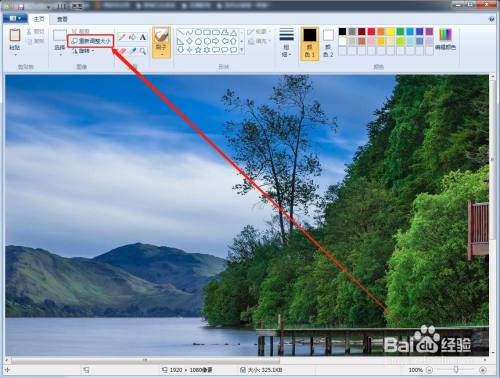Click Resize (重新调整大小) button
Viewport: 500px width, 378px height.
pyautogui.click(x=91, y=41)
